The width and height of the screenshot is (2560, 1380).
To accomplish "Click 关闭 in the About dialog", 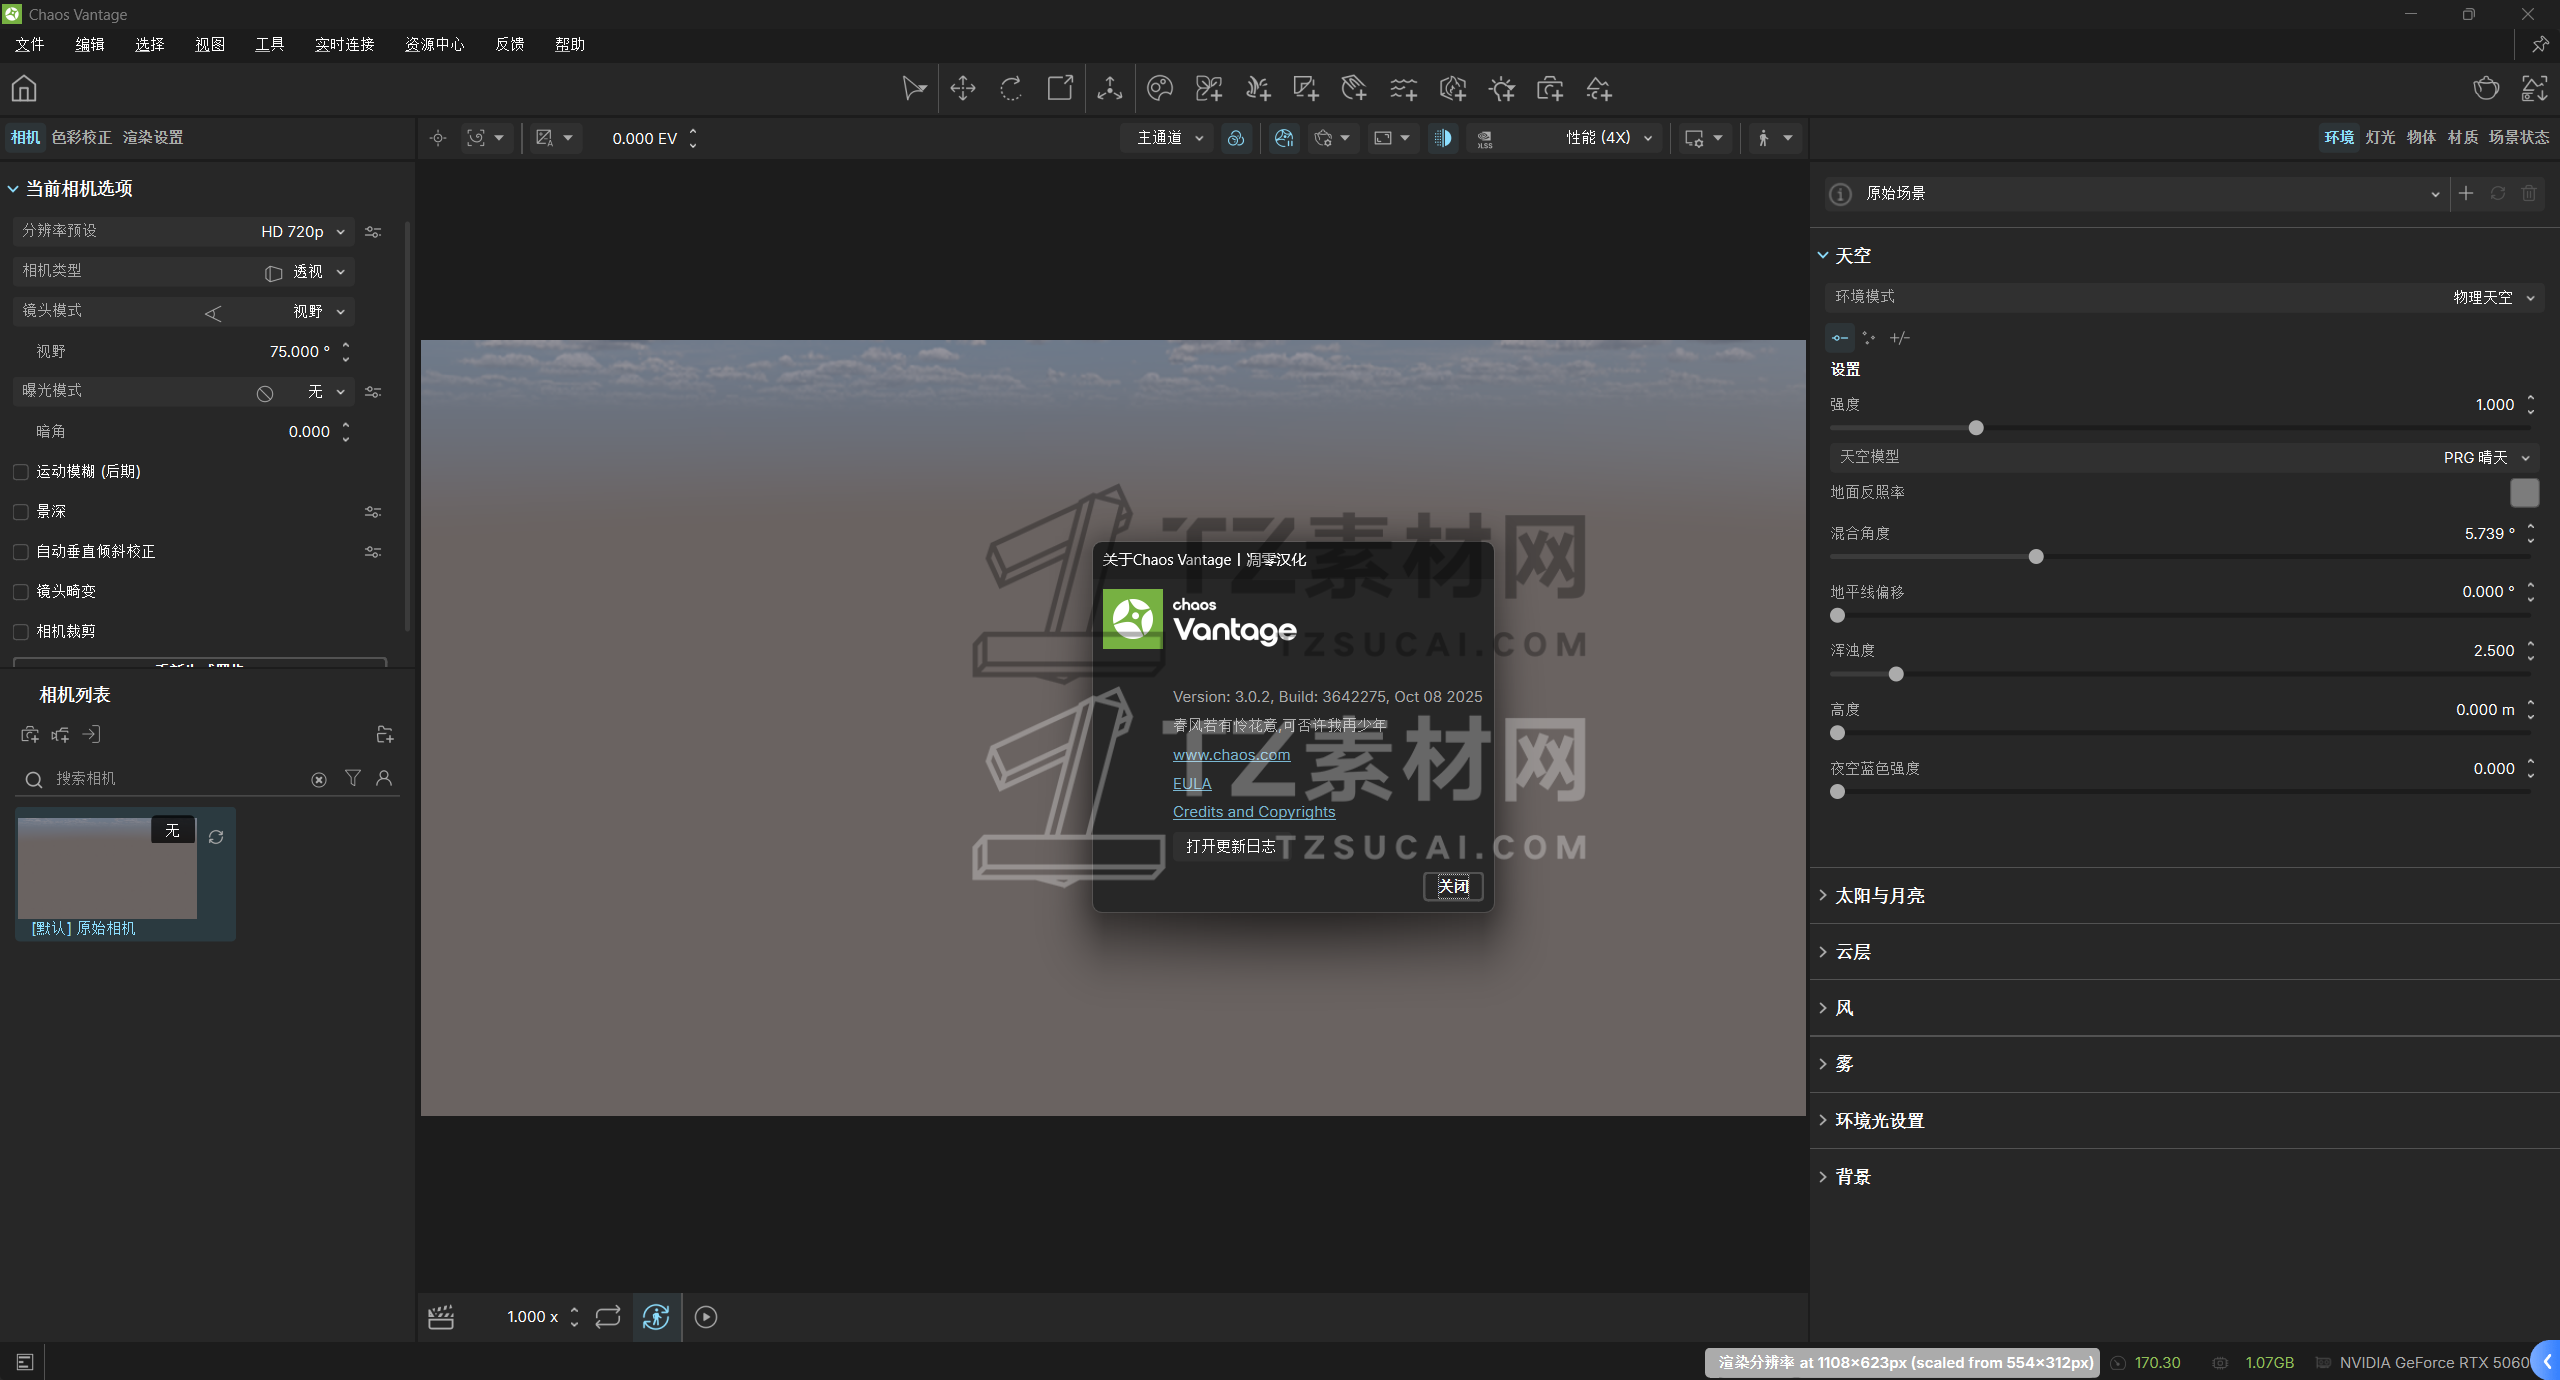I will tap(1452, 886).
